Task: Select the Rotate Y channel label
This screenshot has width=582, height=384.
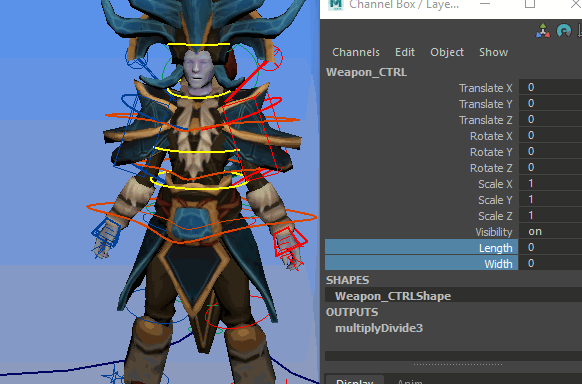Action: click(491, 152)
